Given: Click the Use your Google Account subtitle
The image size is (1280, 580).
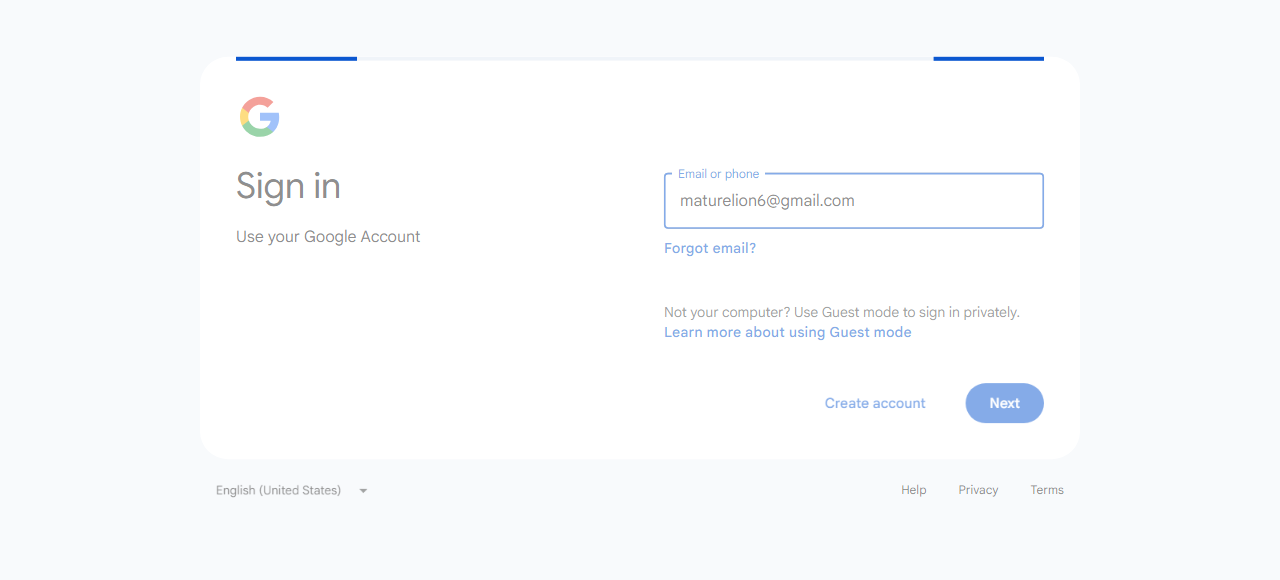Looking at the screenshot, I should (328, 237).
